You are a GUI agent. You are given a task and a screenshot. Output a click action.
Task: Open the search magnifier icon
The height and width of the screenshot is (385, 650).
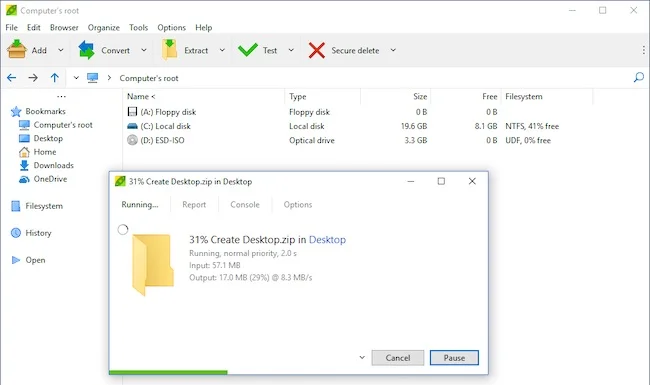coord(639,77)
